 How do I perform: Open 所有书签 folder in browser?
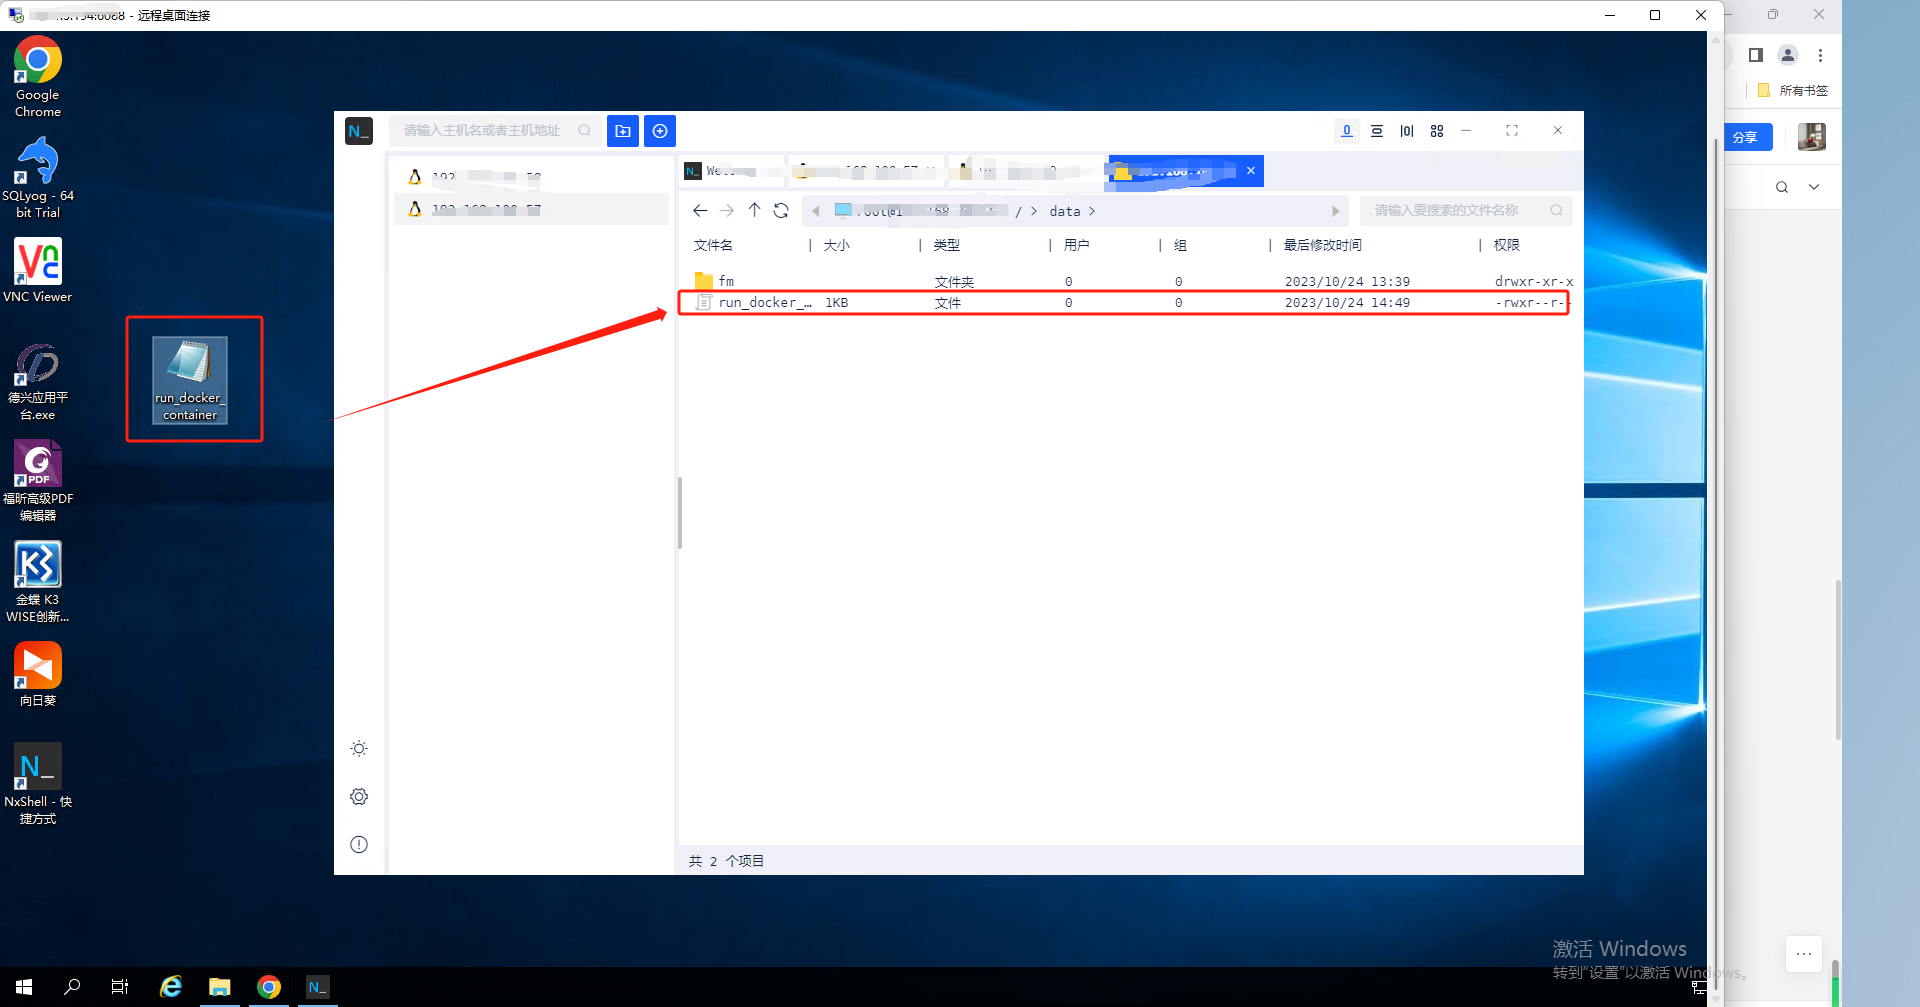[1793, 90]
